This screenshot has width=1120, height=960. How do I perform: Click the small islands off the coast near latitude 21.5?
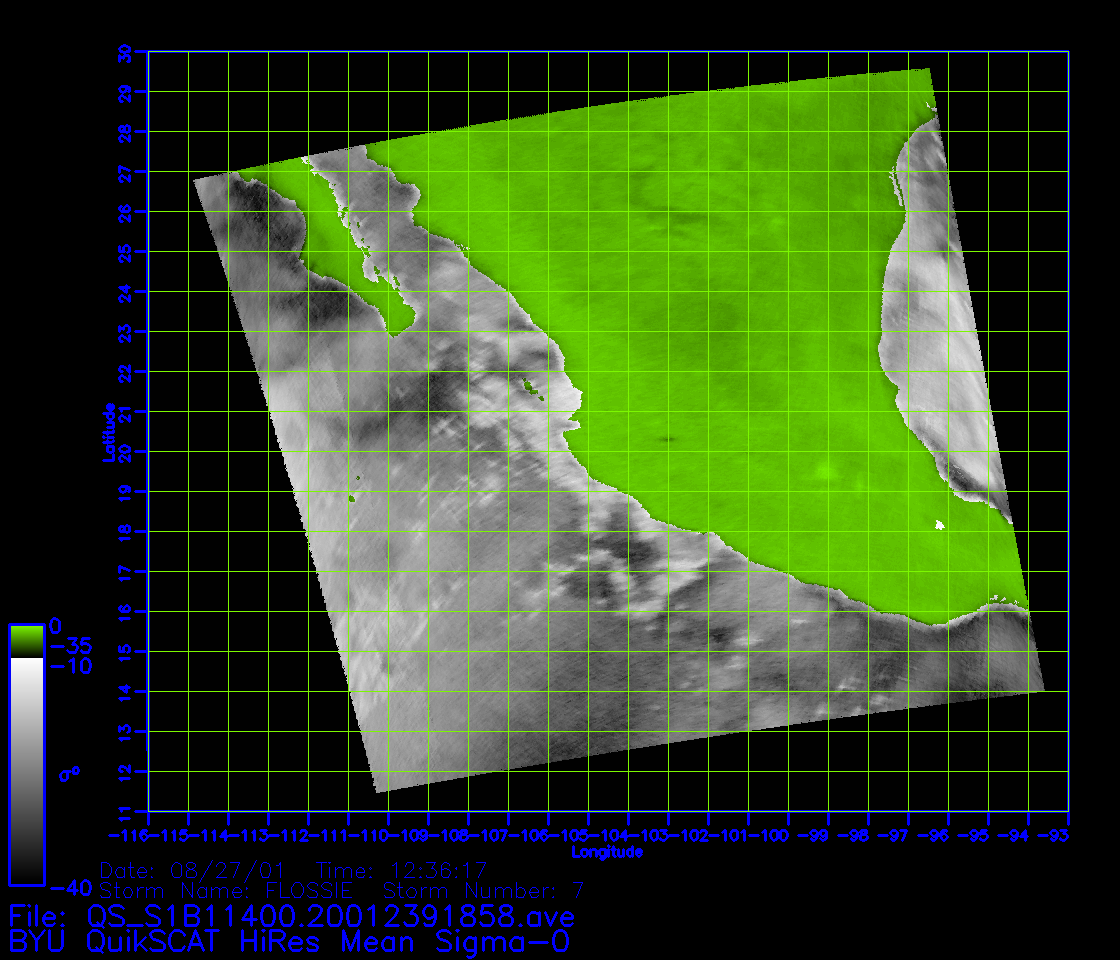(532, 388)
